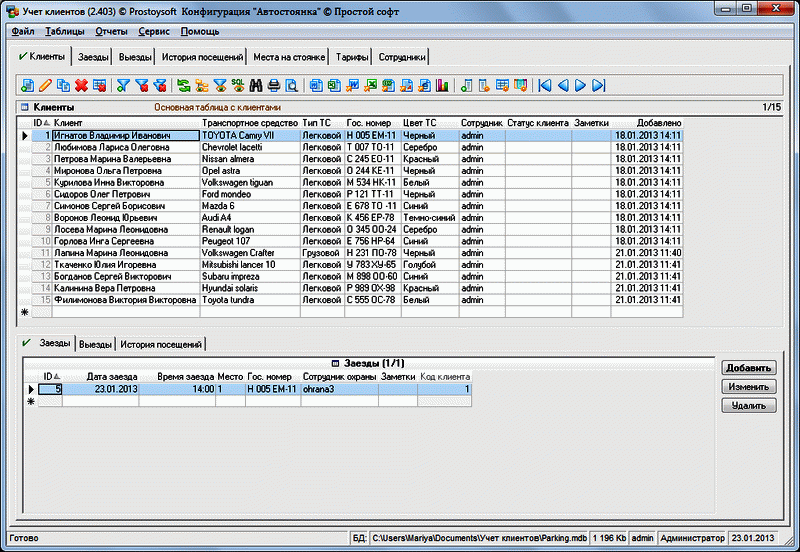This screenshot has width=800, height=552.
Task: Open the Таблицы menu
Action: click(65, 31)
